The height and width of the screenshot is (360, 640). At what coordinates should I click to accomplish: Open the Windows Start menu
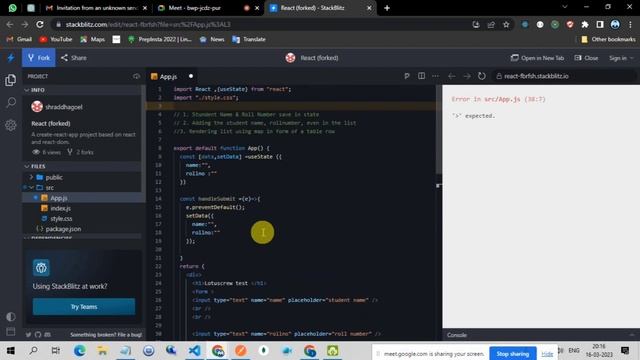[11, 351]
